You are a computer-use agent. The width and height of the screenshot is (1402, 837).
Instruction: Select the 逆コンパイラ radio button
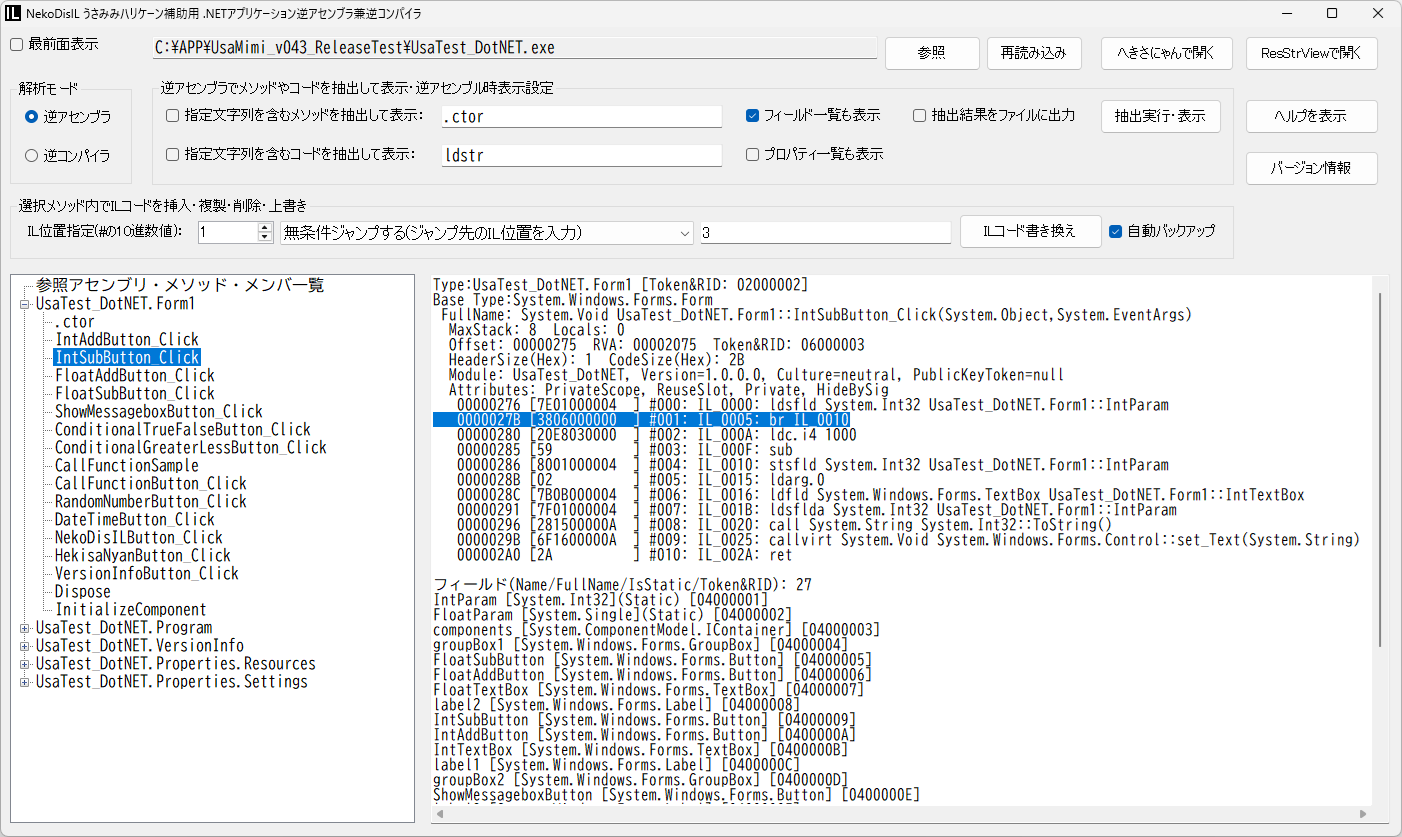click(x=32, y=156)
